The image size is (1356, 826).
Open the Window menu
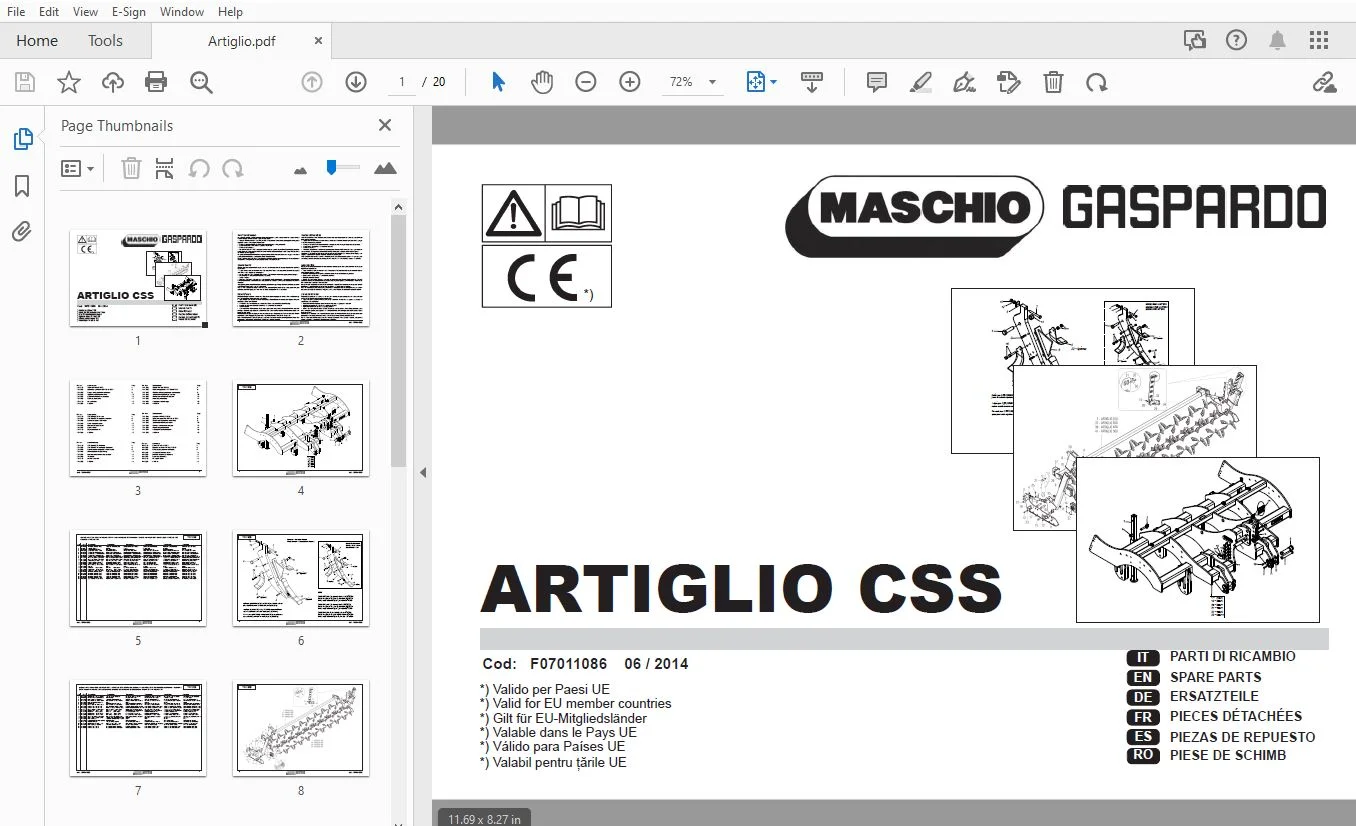click(182, 12)
